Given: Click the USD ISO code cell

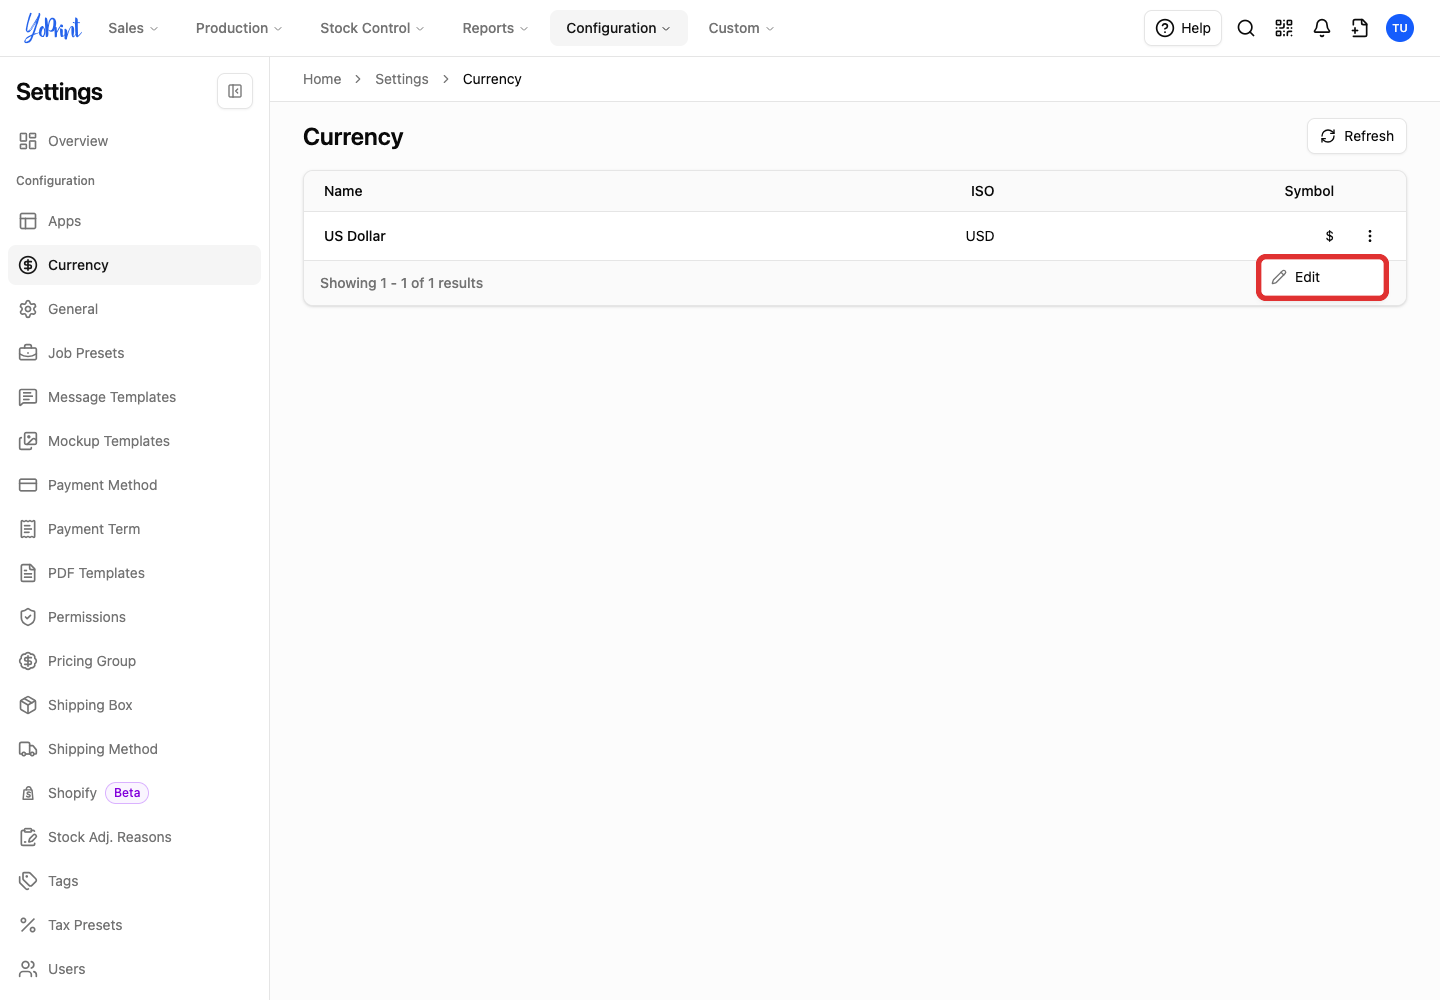Looking at the screenshot, I should pyautogui.click(x=980, y=236).
